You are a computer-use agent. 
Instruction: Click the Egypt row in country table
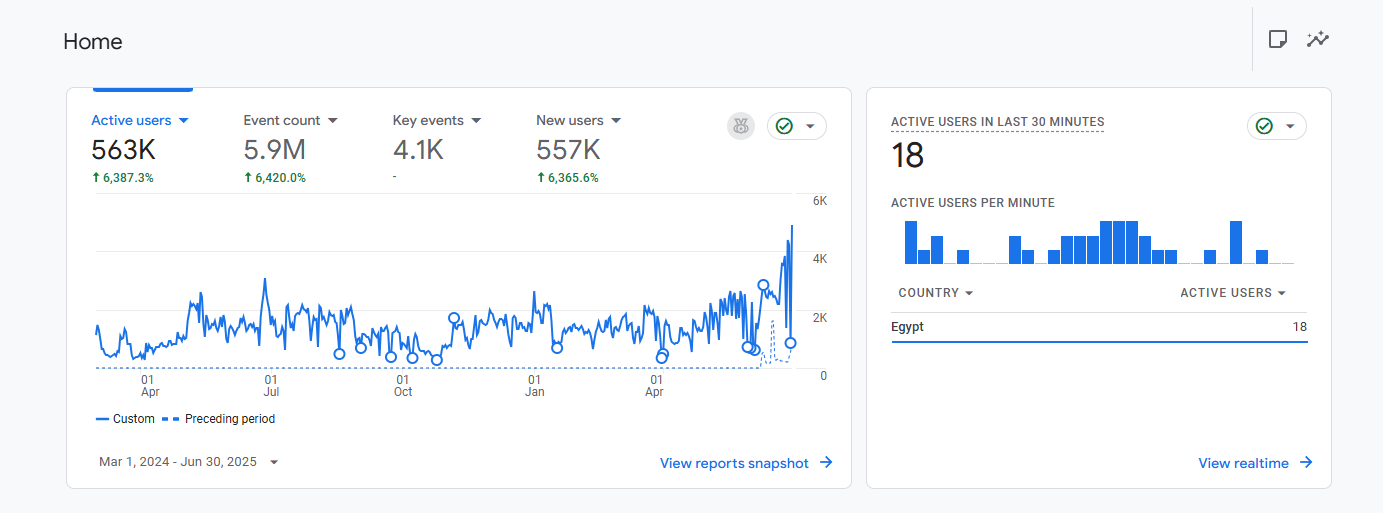click(x=1098, y=327)
